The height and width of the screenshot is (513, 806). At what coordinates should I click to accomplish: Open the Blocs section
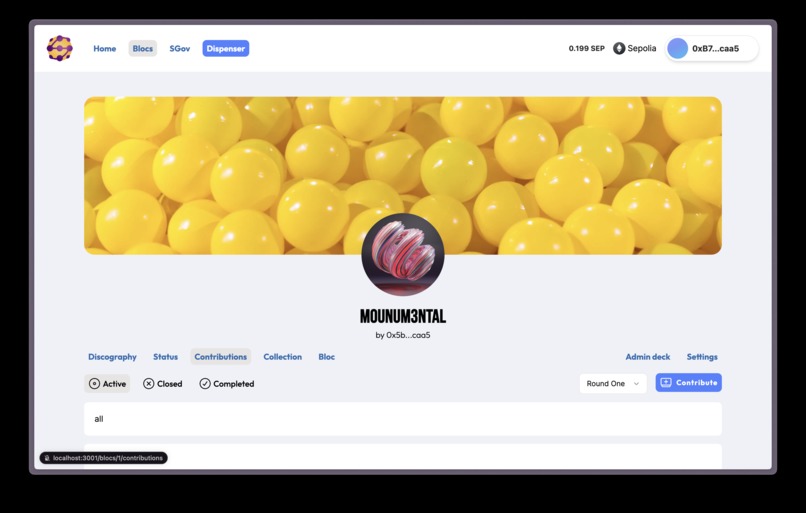[142, 48]
